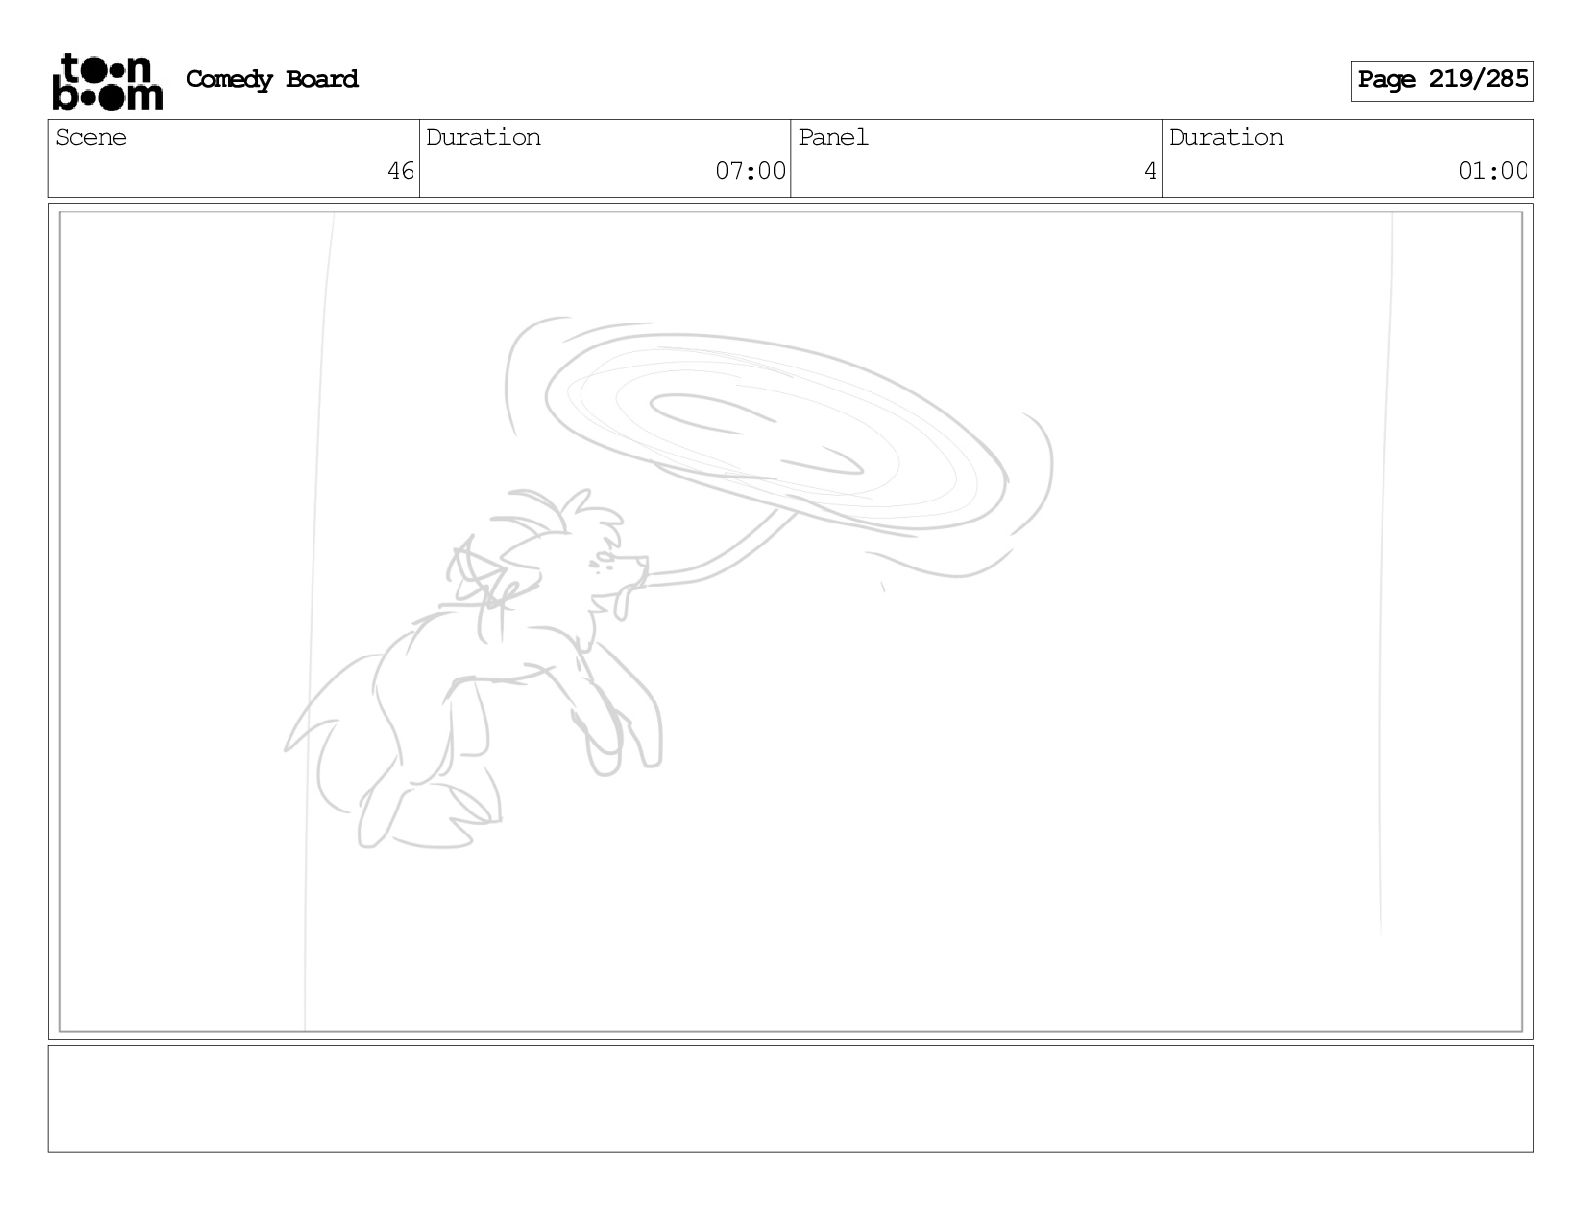Select panel number '4'
This screenshot has height=1224, width=1584.
(1150, 171)
